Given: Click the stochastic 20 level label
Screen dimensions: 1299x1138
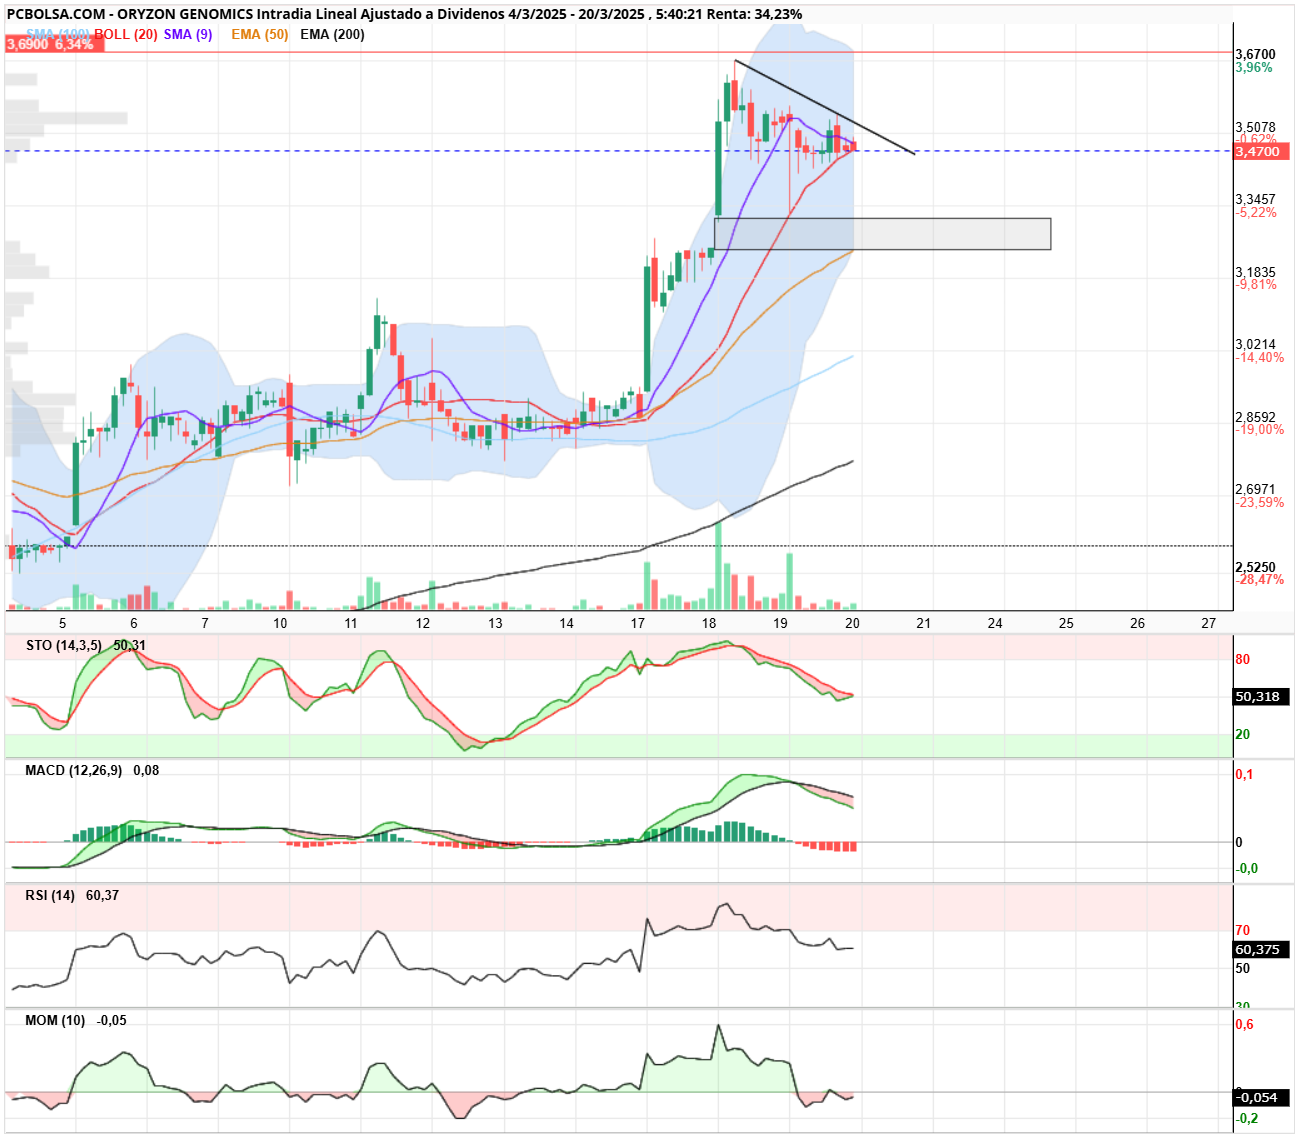Looking at the screenshot, I should (1242, 735).
